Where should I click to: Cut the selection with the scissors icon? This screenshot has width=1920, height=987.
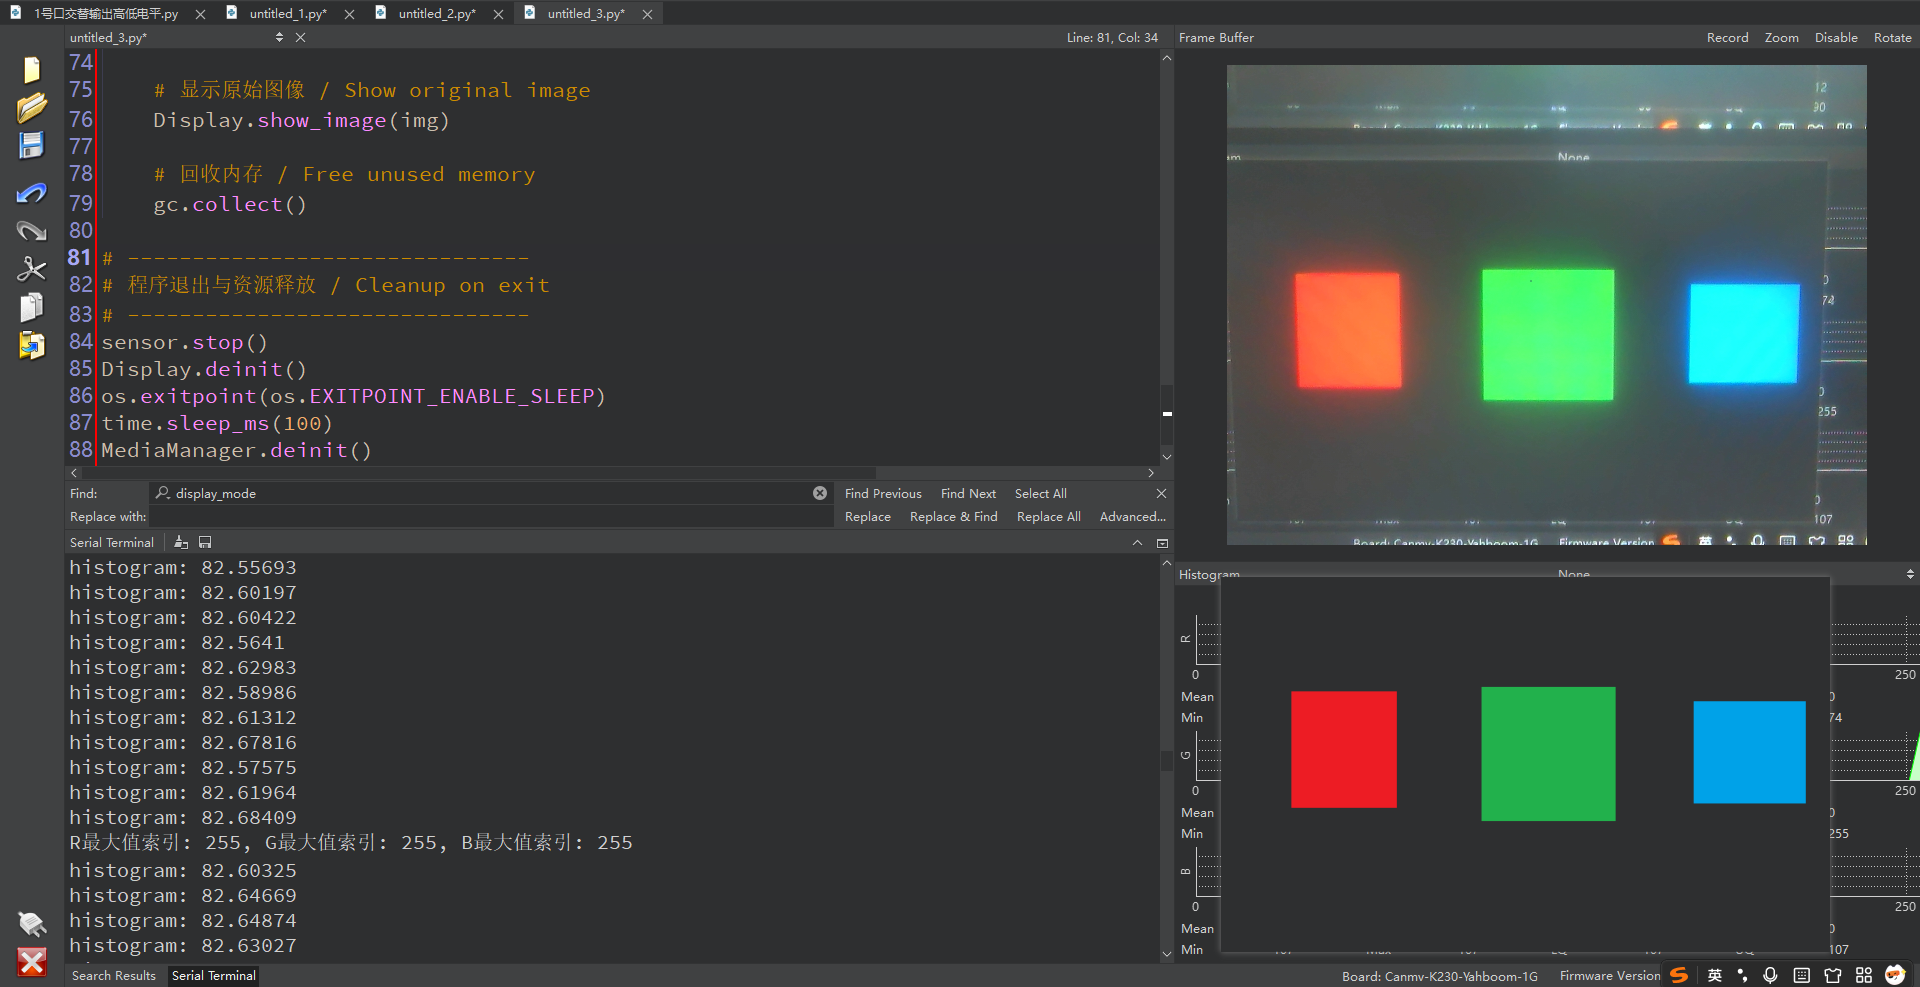(31, 268)
